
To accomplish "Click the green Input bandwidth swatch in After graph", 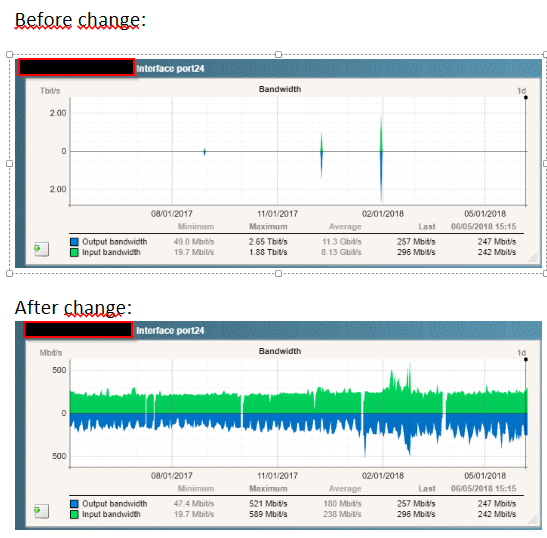I will [x=74, y=515].
